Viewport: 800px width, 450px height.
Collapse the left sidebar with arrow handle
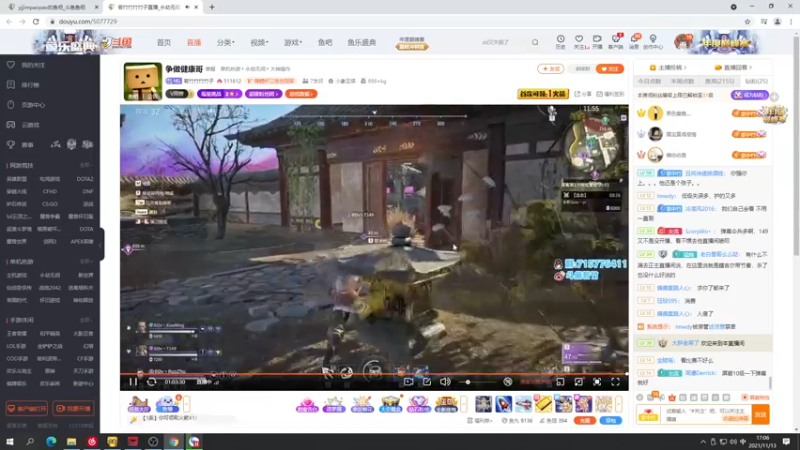coord(101,245)
